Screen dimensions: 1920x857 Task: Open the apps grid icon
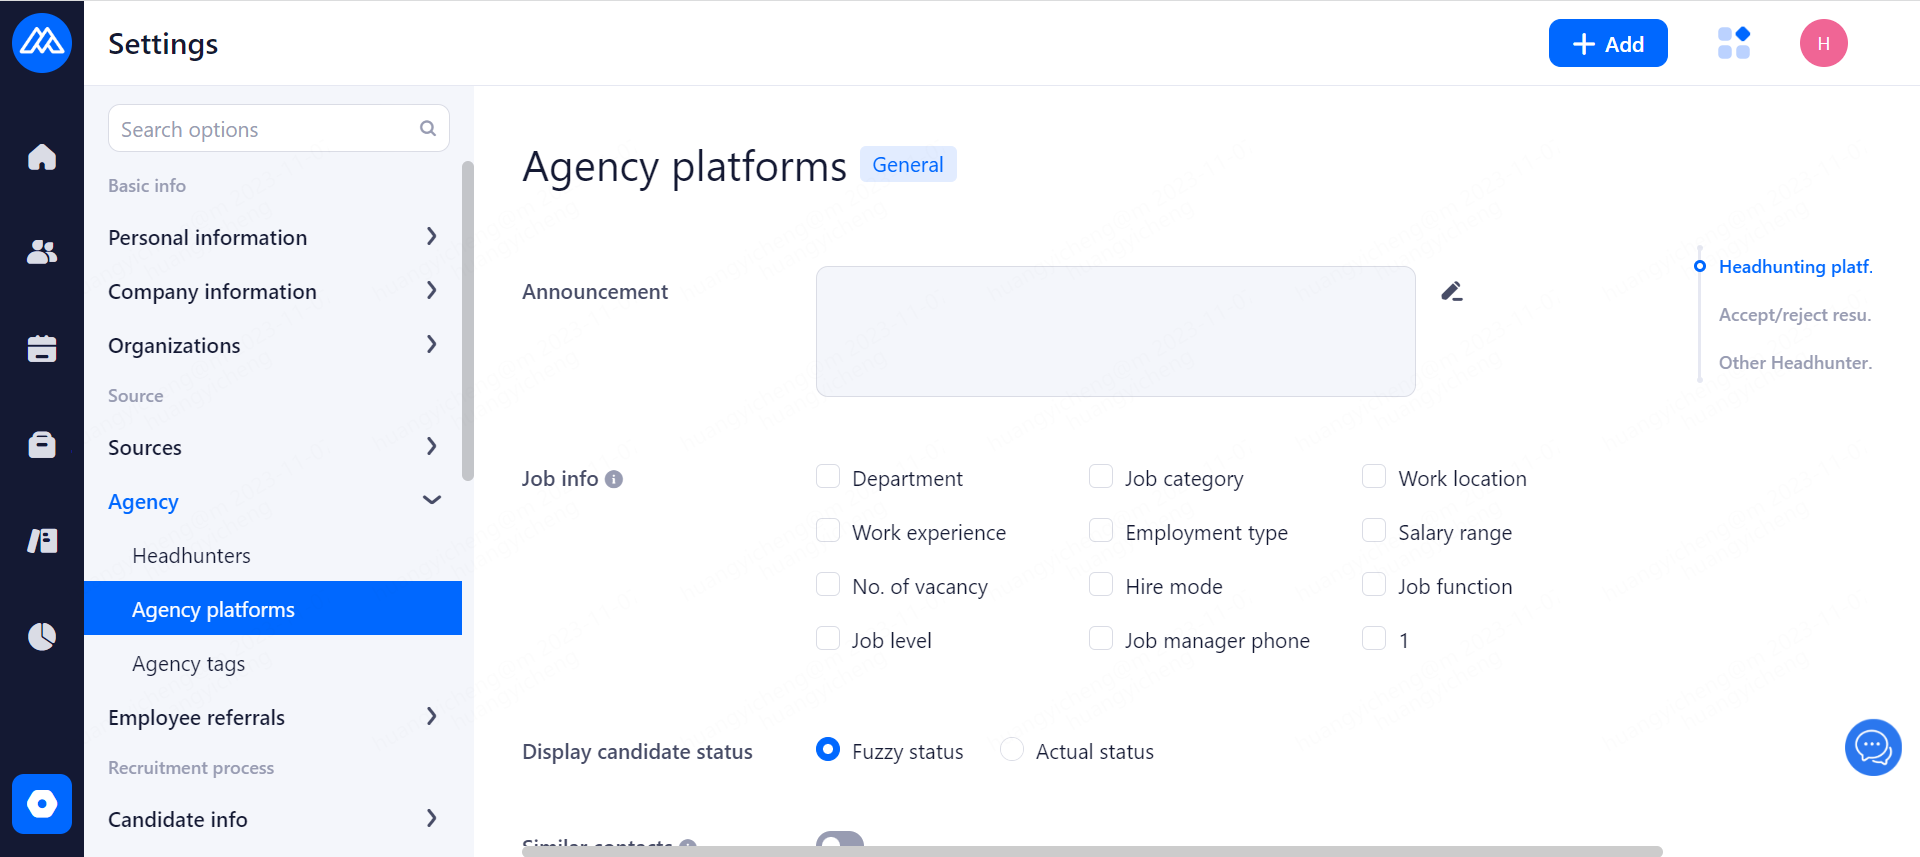(x=1733, y=43)
